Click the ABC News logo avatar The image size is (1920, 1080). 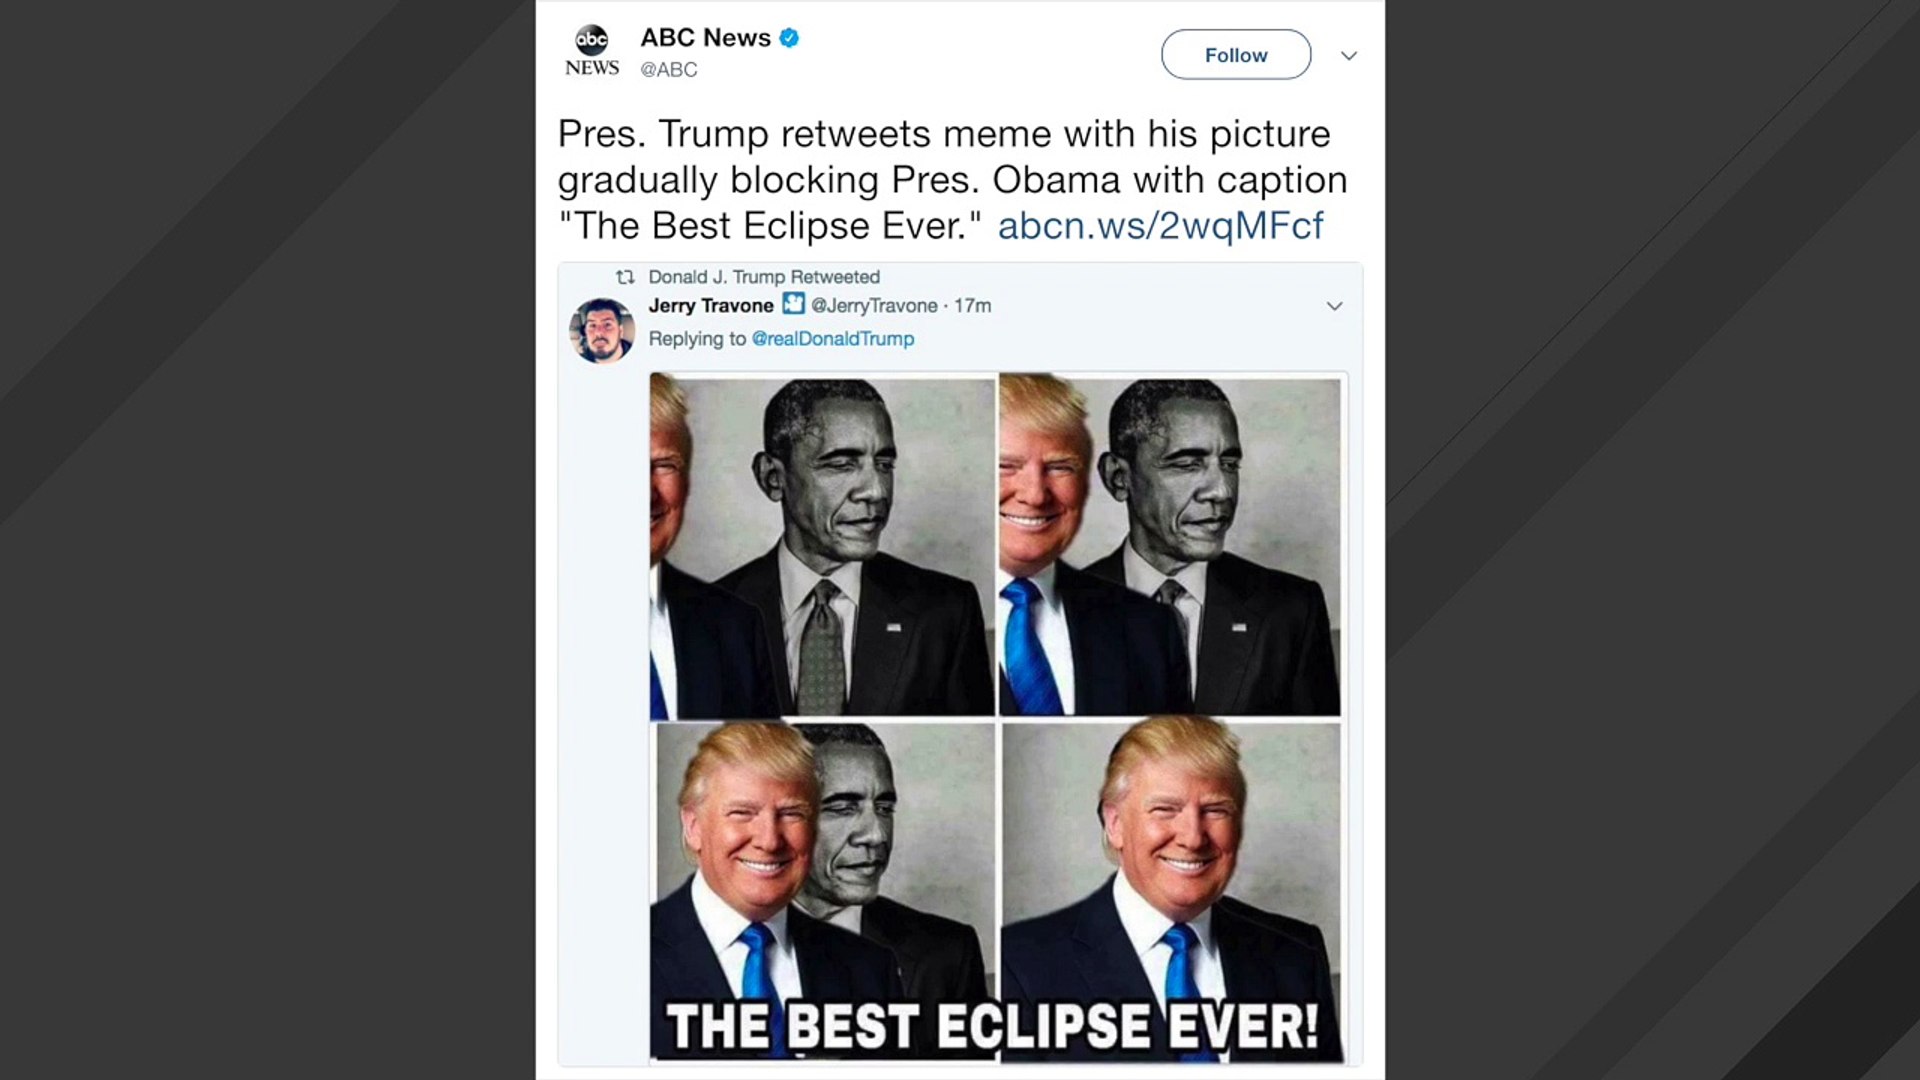tap(592, 52)
